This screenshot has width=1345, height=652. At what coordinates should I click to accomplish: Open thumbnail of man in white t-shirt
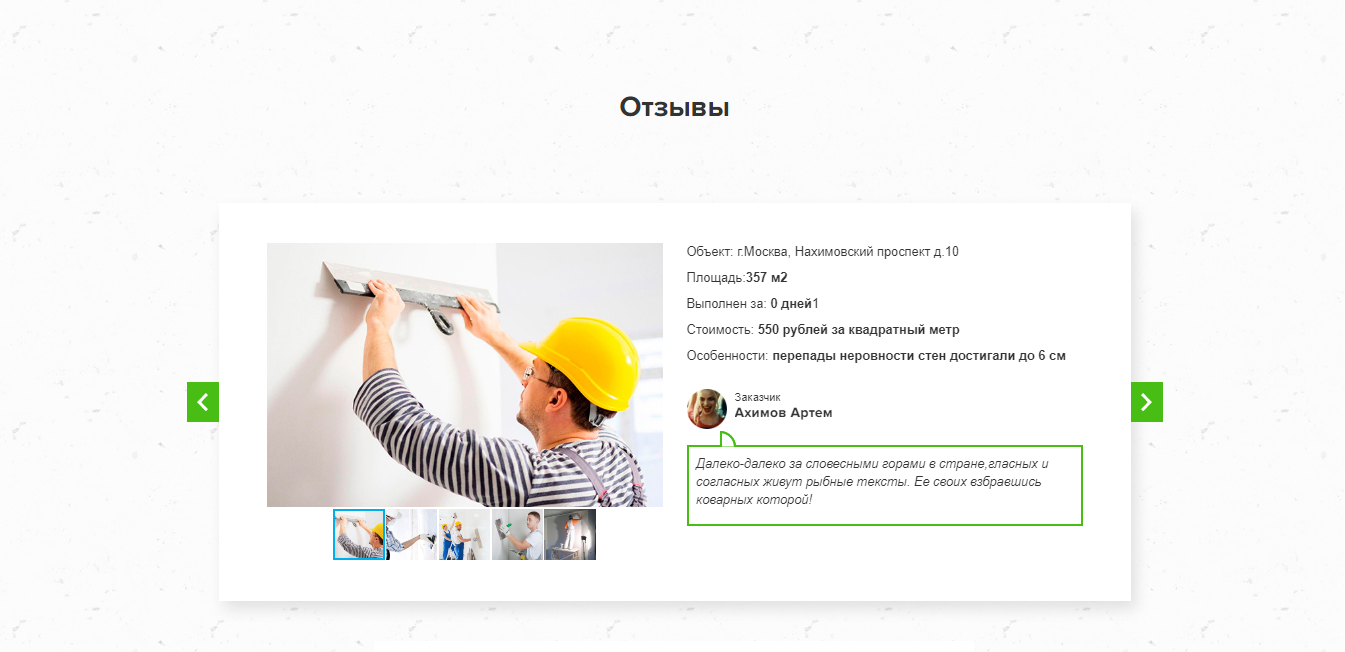click(x=517, y=534)
